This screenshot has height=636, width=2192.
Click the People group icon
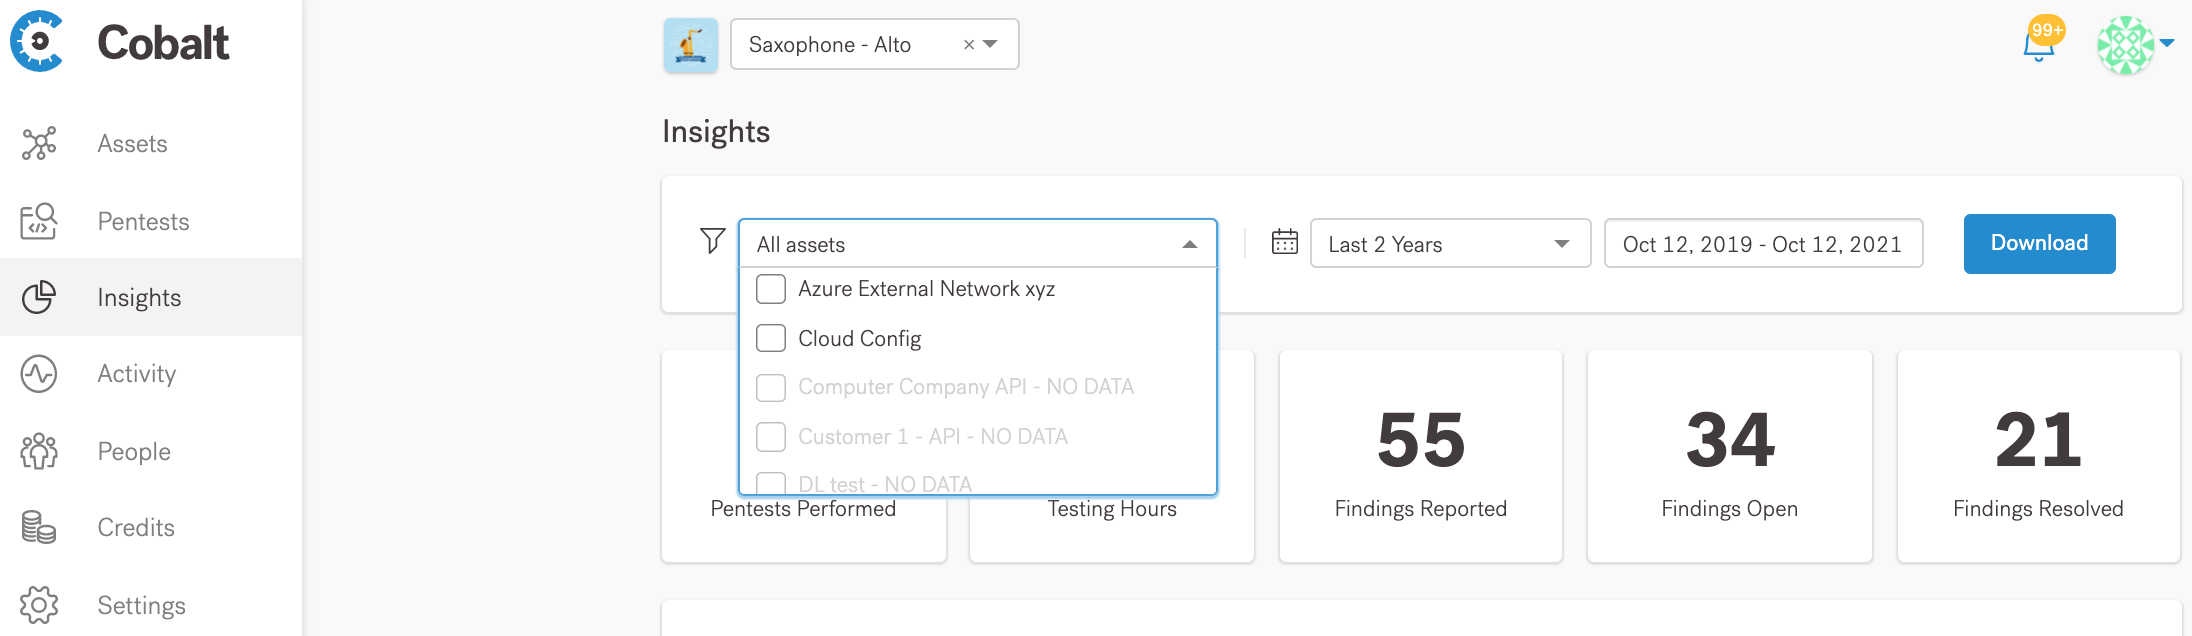pos(39,451)
